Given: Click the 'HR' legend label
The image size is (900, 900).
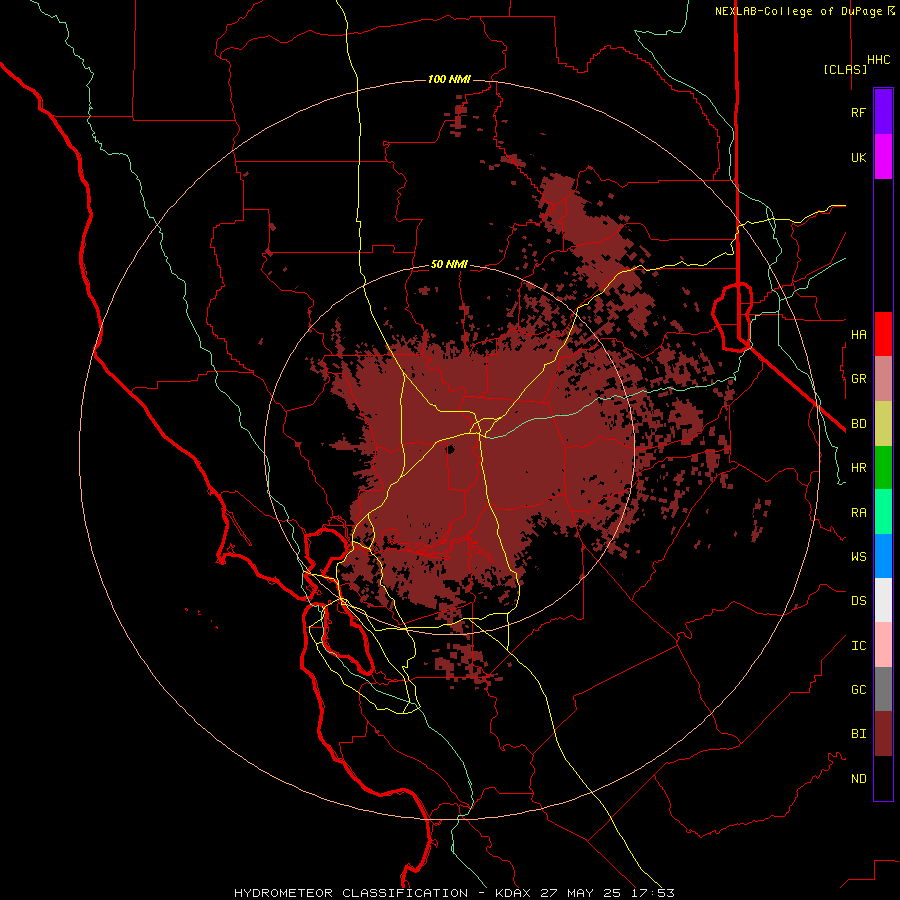Looking at the screenshot, I should tap(858, 468).
